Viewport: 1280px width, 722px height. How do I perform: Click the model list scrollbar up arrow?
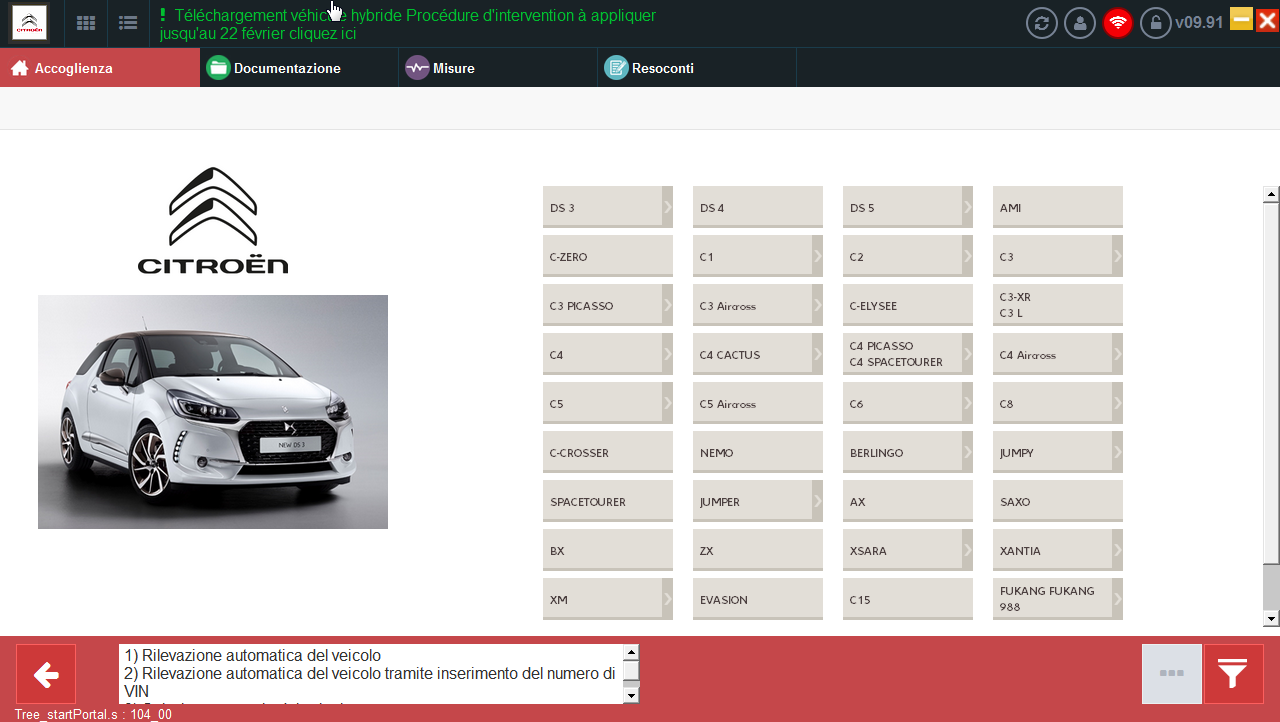tap(1271, 194)
